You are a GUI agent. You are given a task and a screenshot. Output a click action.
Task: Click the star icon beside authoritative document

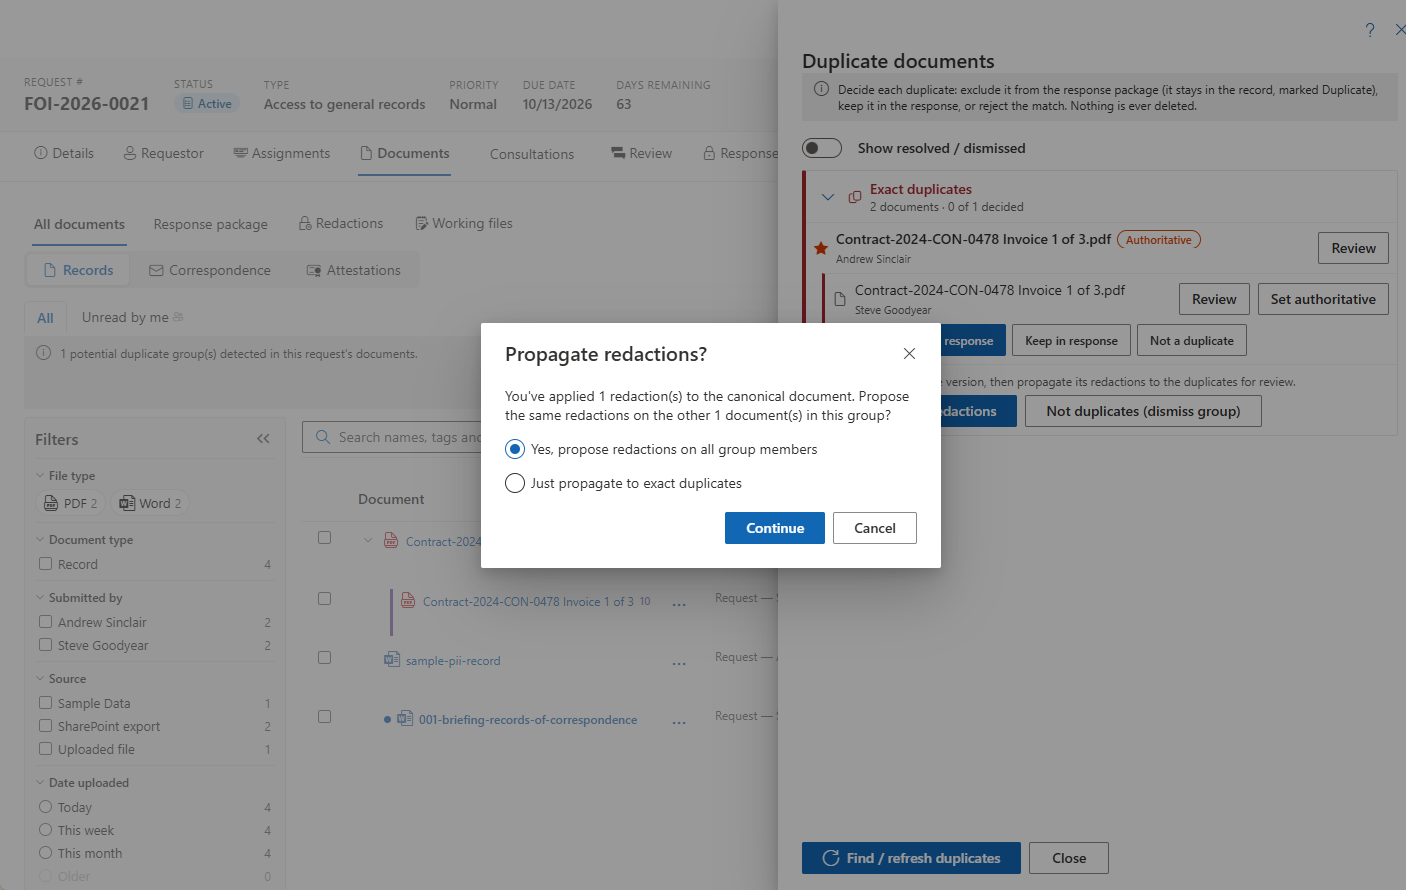click(x=820, y=248)
